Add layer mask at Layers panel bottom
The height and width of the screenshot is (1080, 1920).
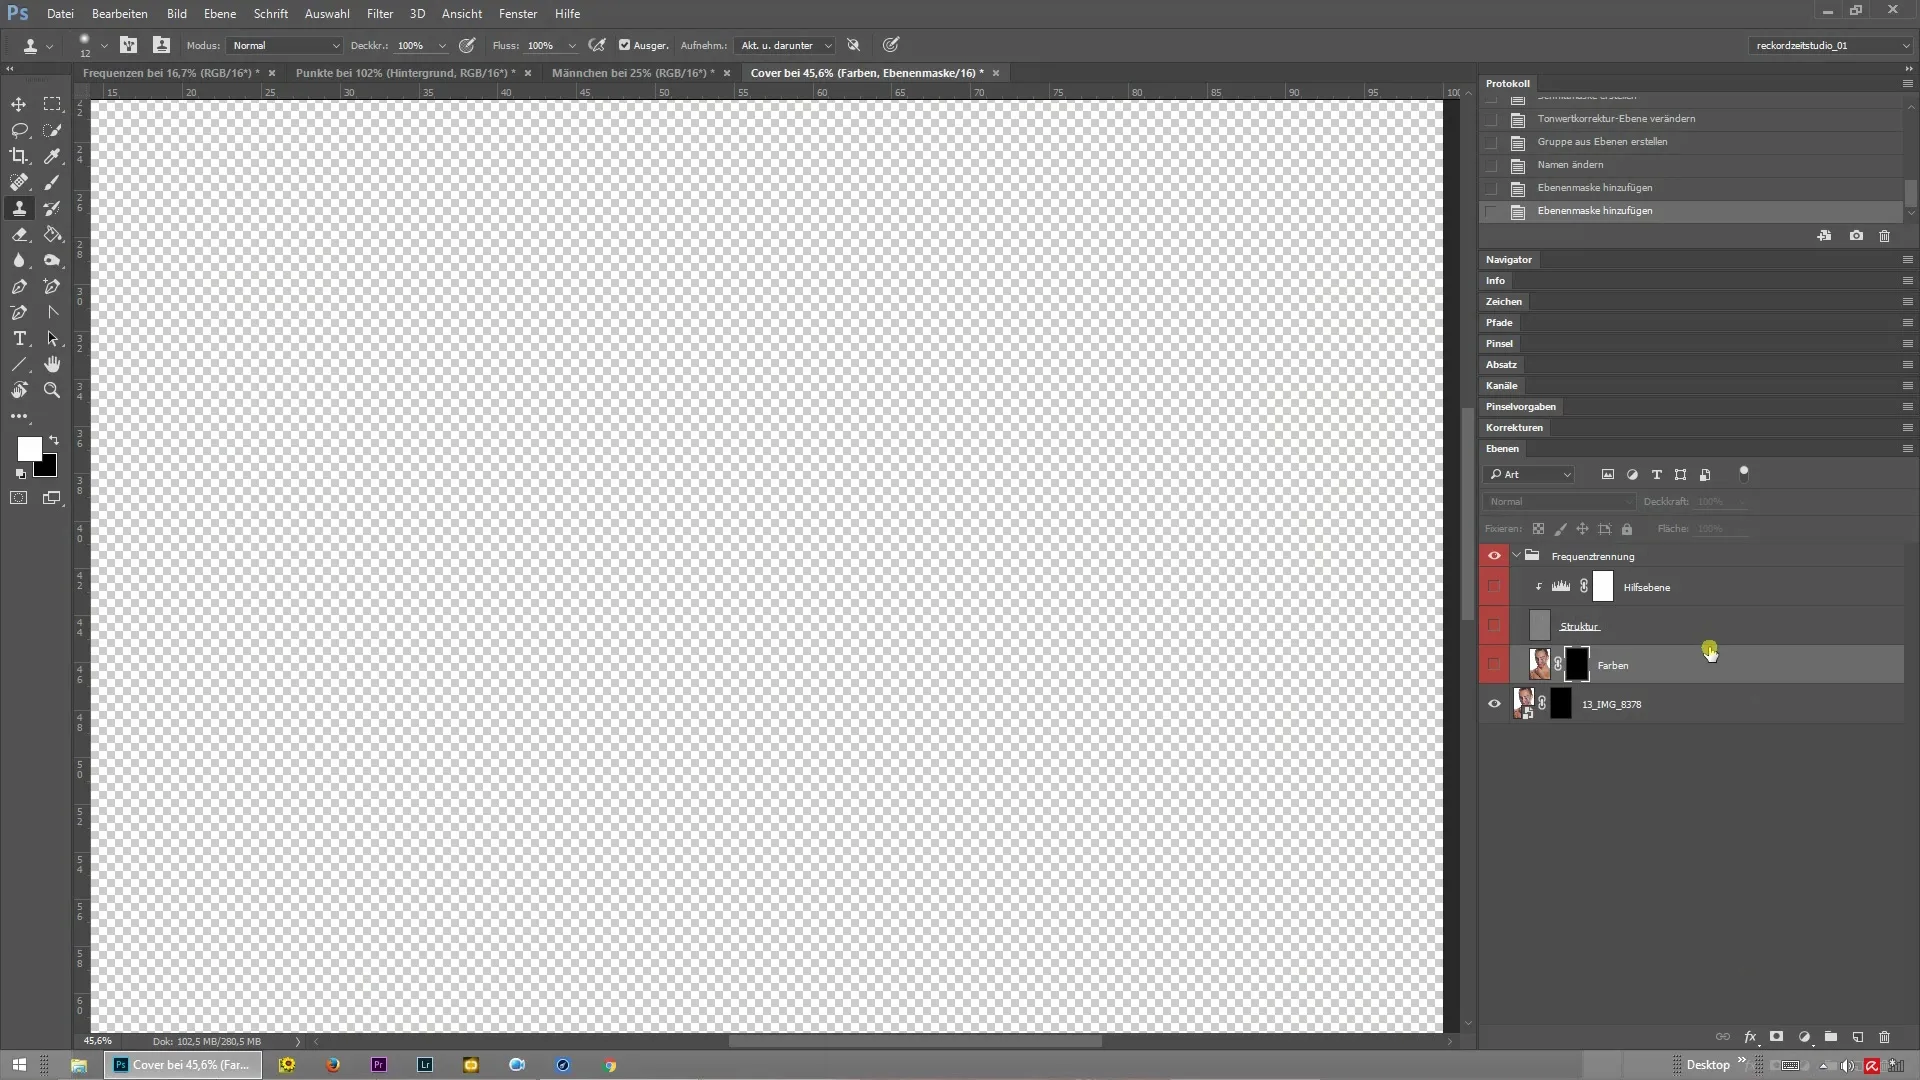tap(1776, 1037)
